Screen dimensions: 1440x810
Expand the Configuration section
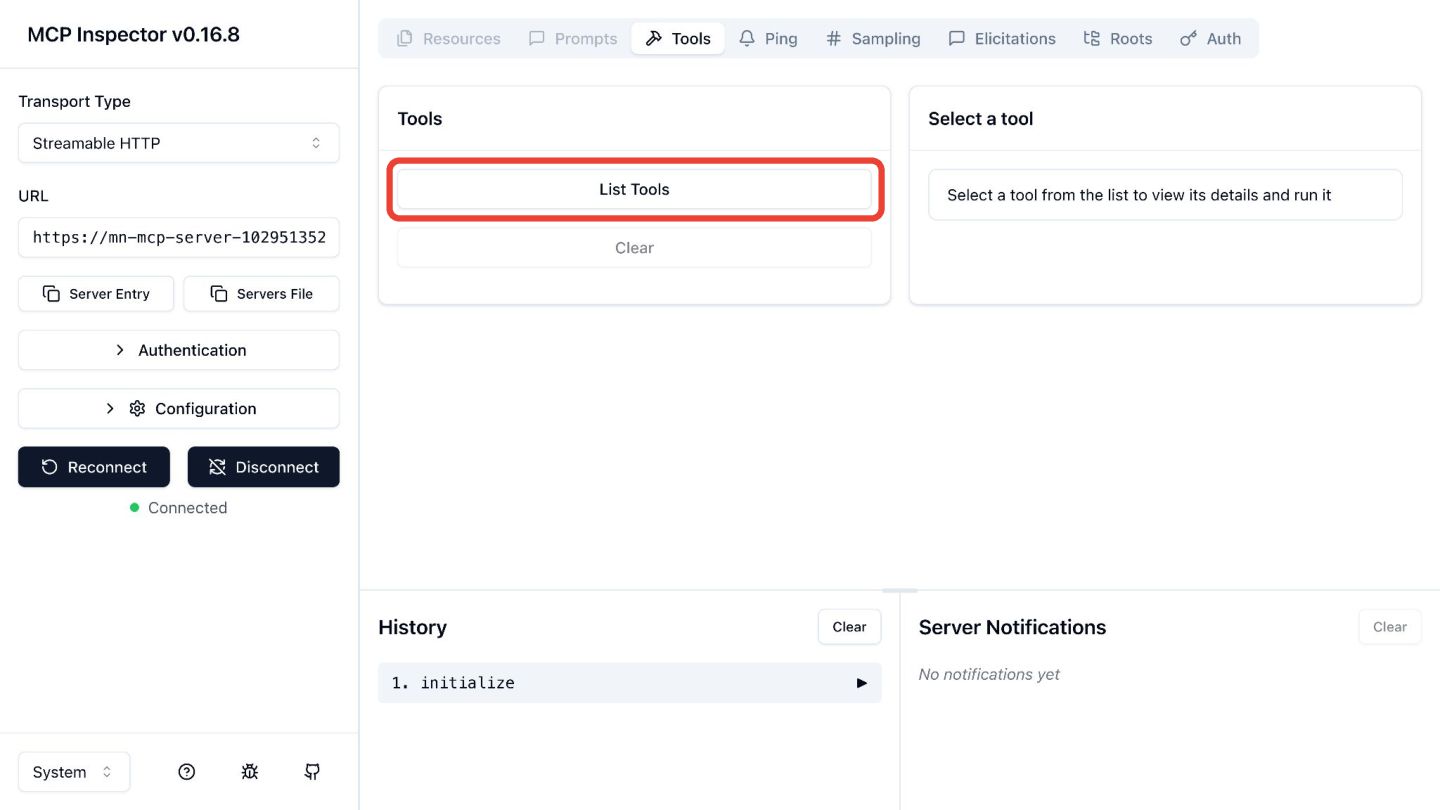(178, 408)
